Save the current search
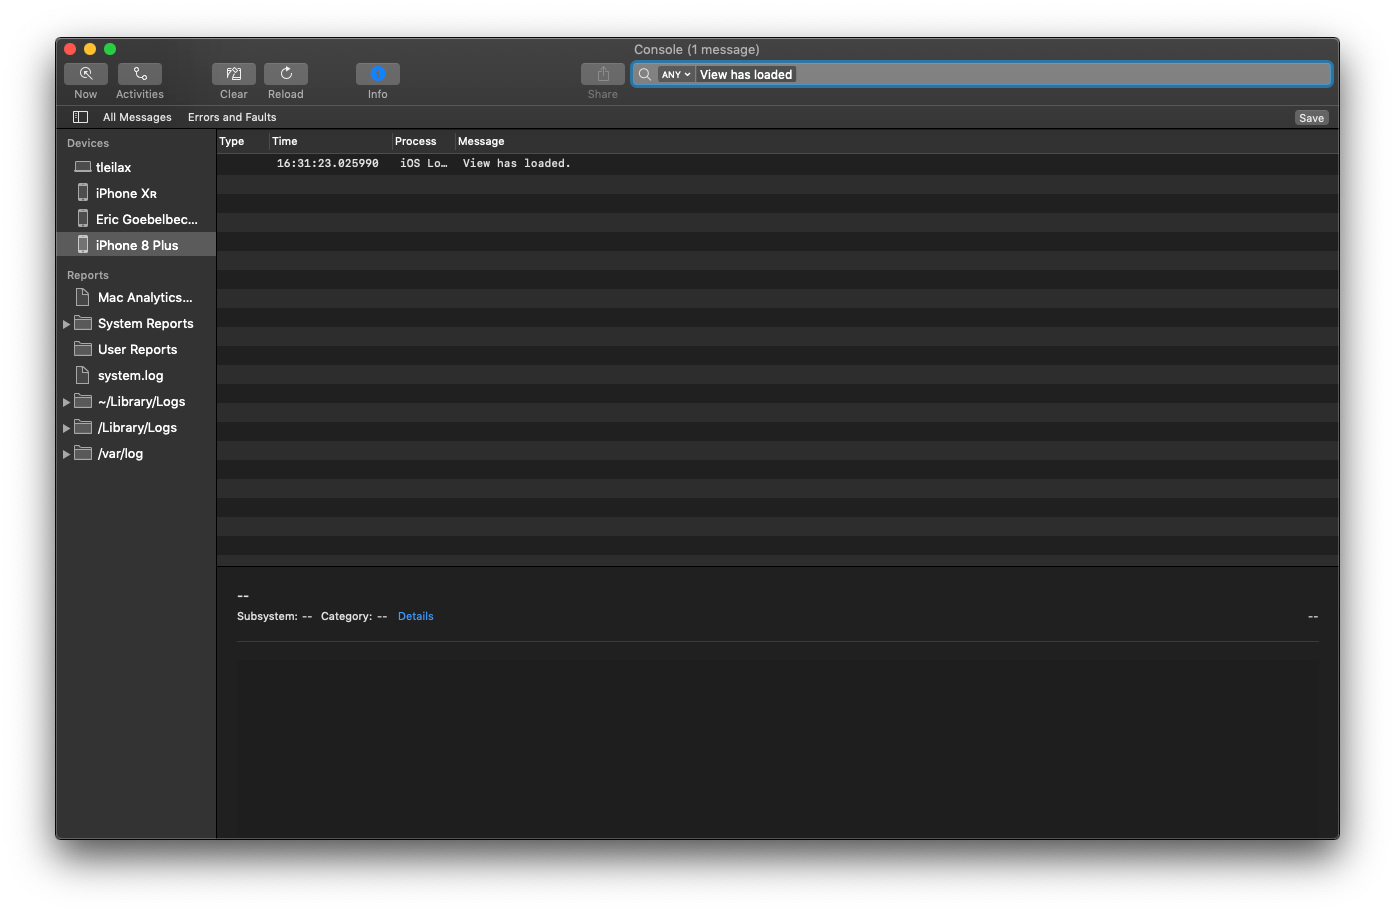Viewport: 1395px width, 913px height. 1311,118
